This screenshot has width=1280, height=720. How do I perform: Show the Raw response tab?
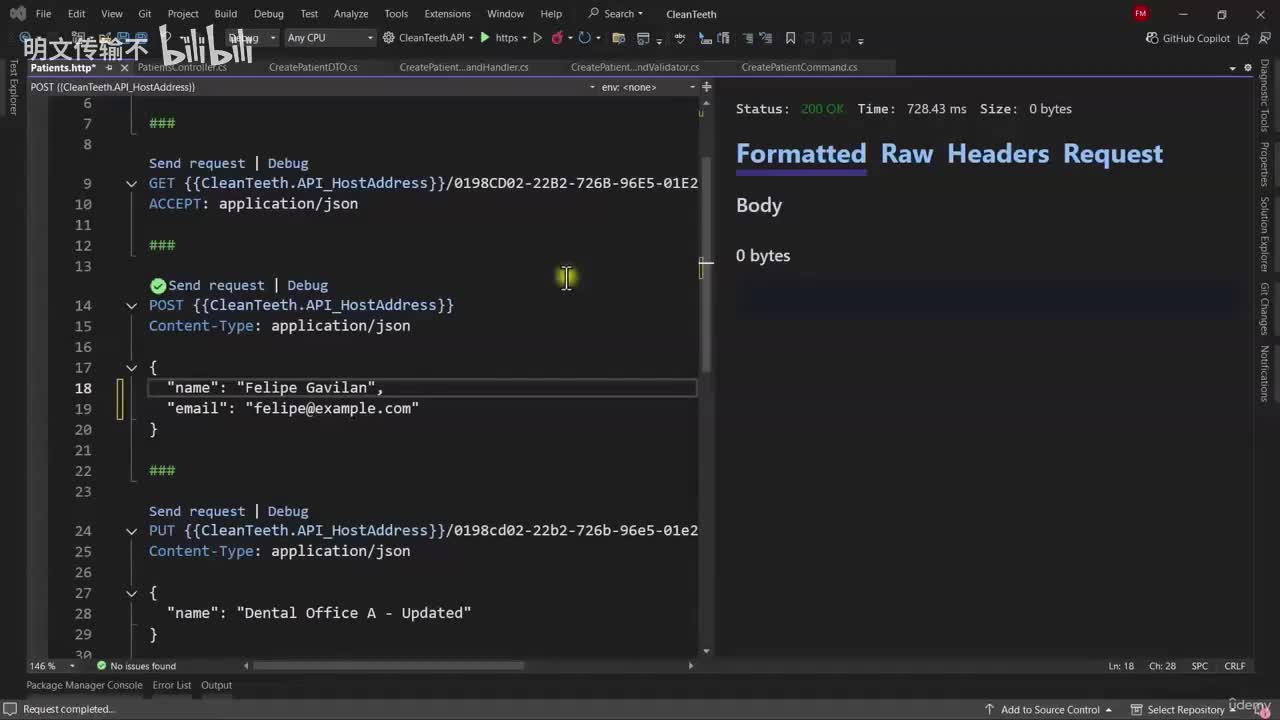pyautogui.click(x=907, y=154)
